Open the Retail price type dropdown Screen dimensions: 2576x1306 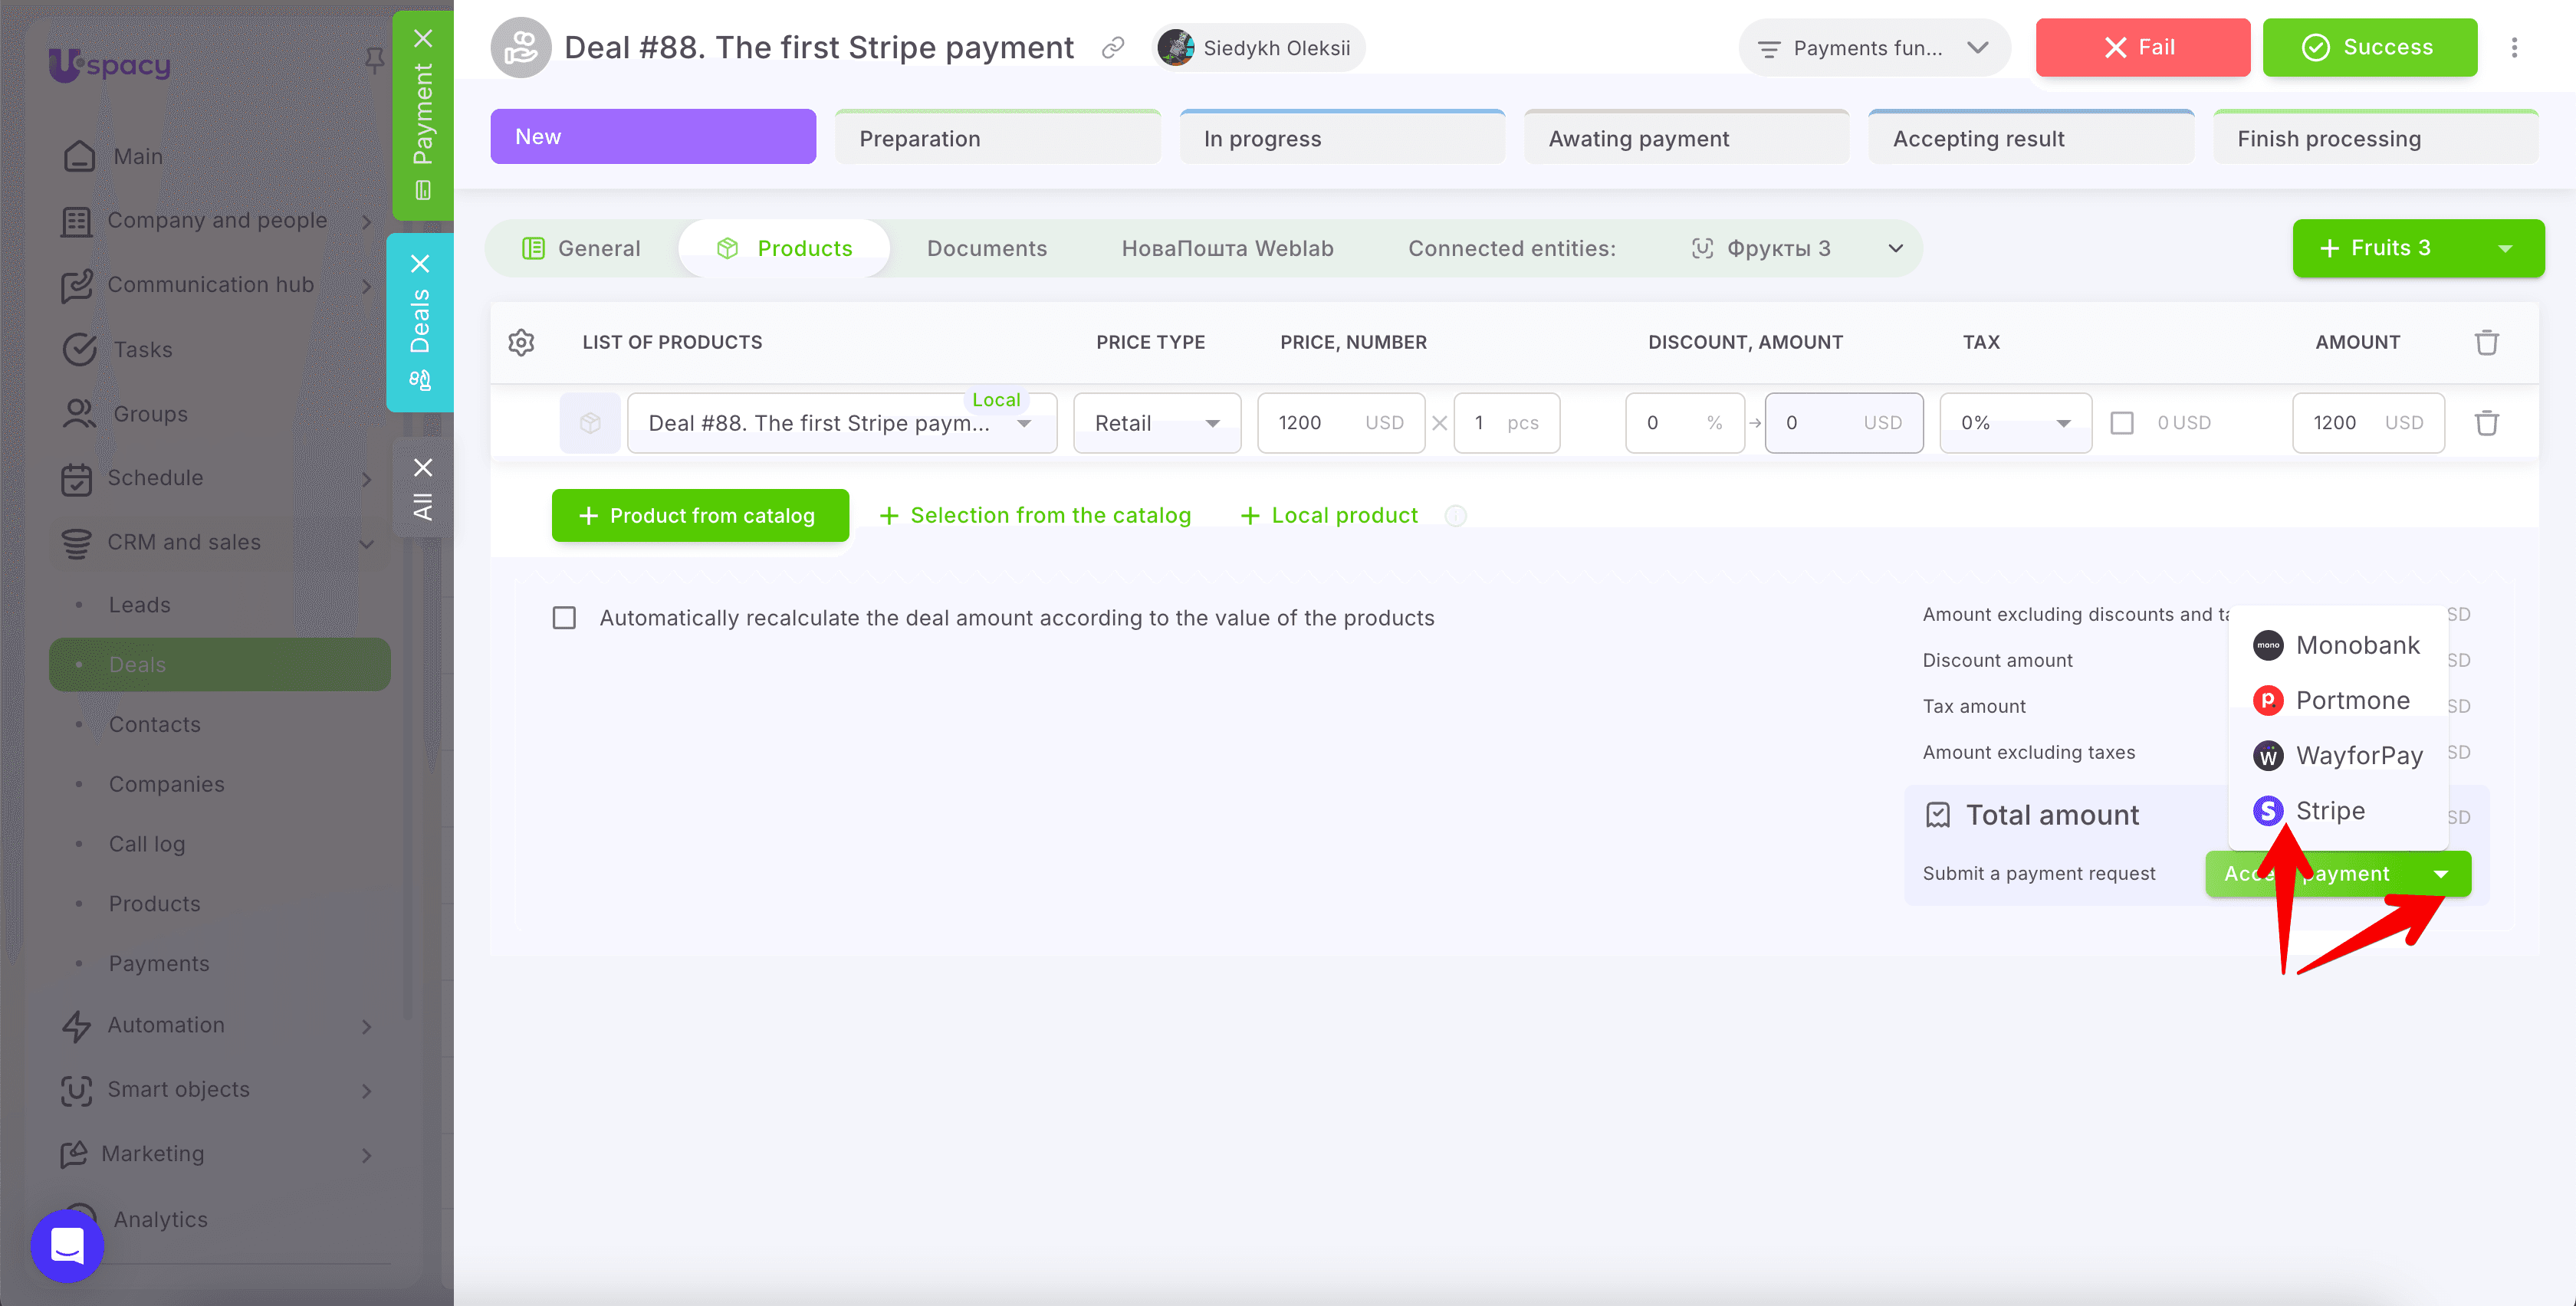[1157, 423]
